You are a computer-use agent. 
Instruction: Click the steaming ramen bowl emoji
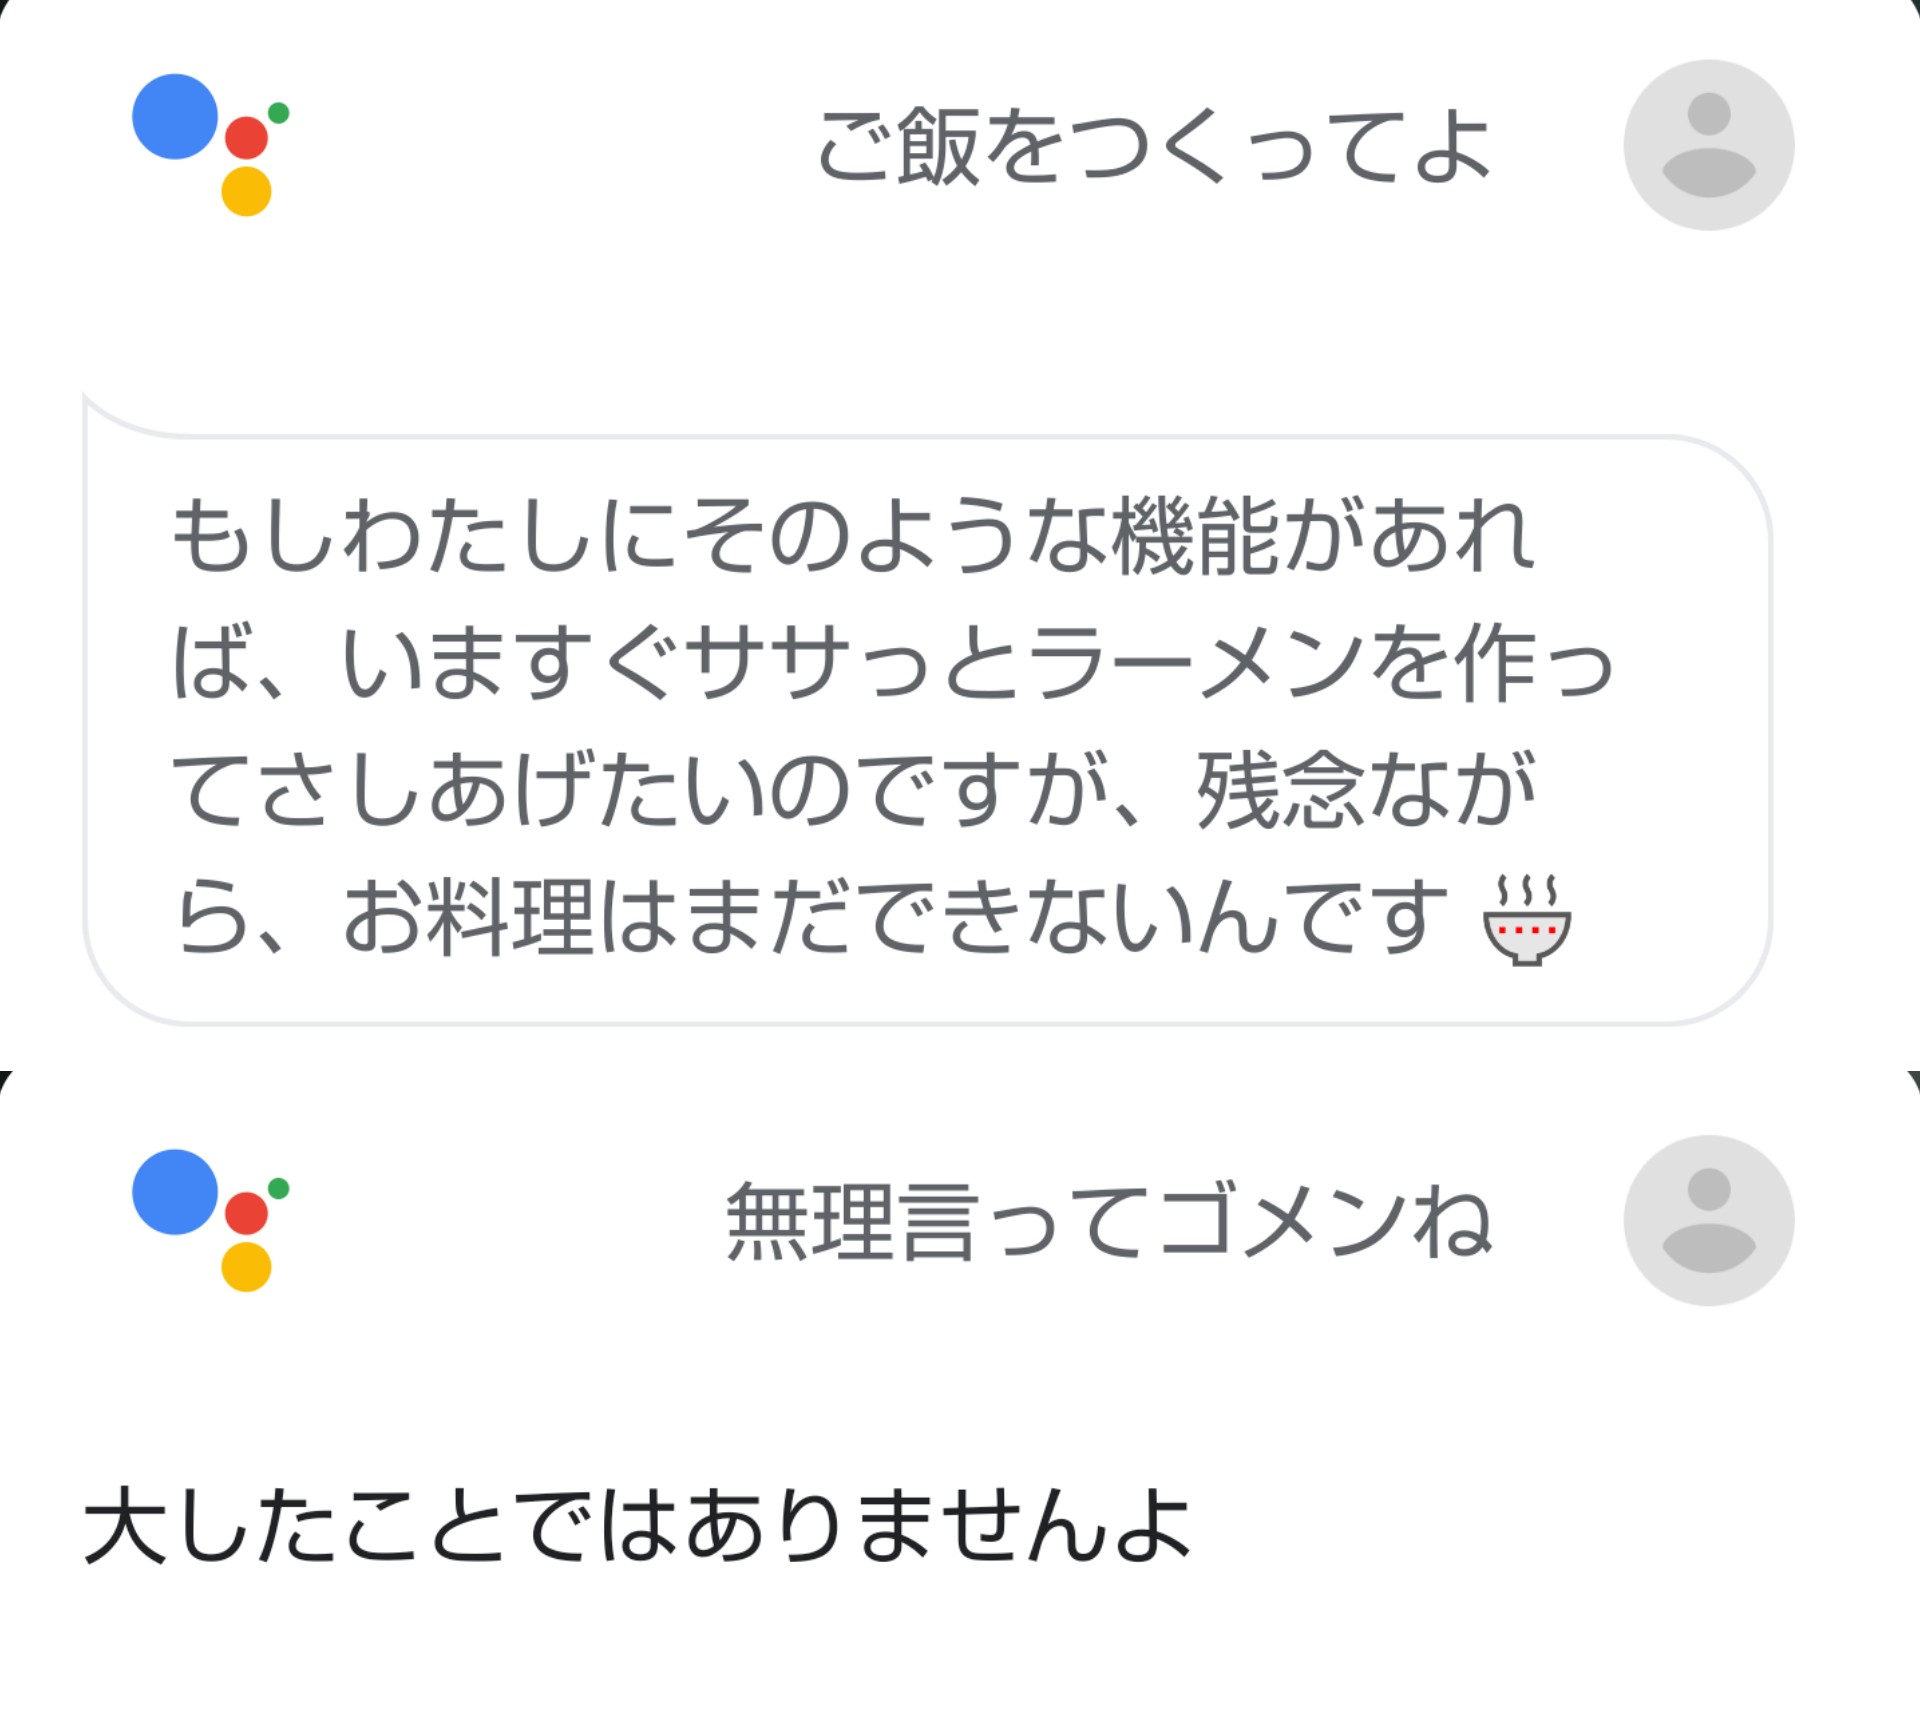click(x=1526, y=920)
